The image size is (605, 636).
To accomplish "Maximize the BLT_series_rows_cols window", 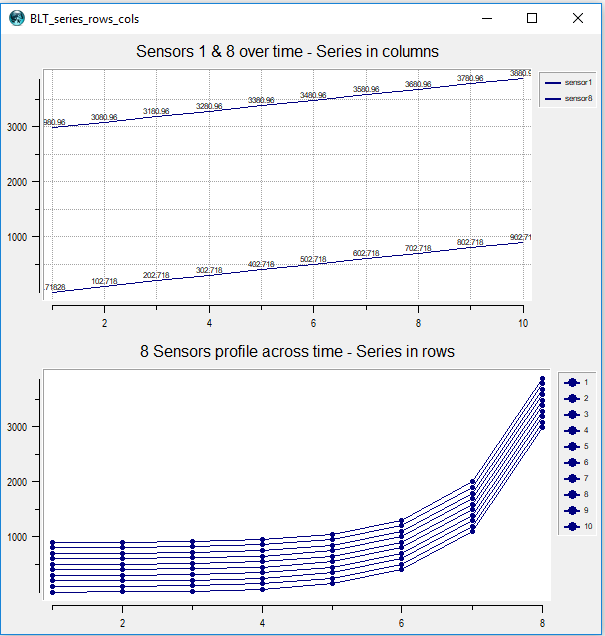I will coord(532,18).
